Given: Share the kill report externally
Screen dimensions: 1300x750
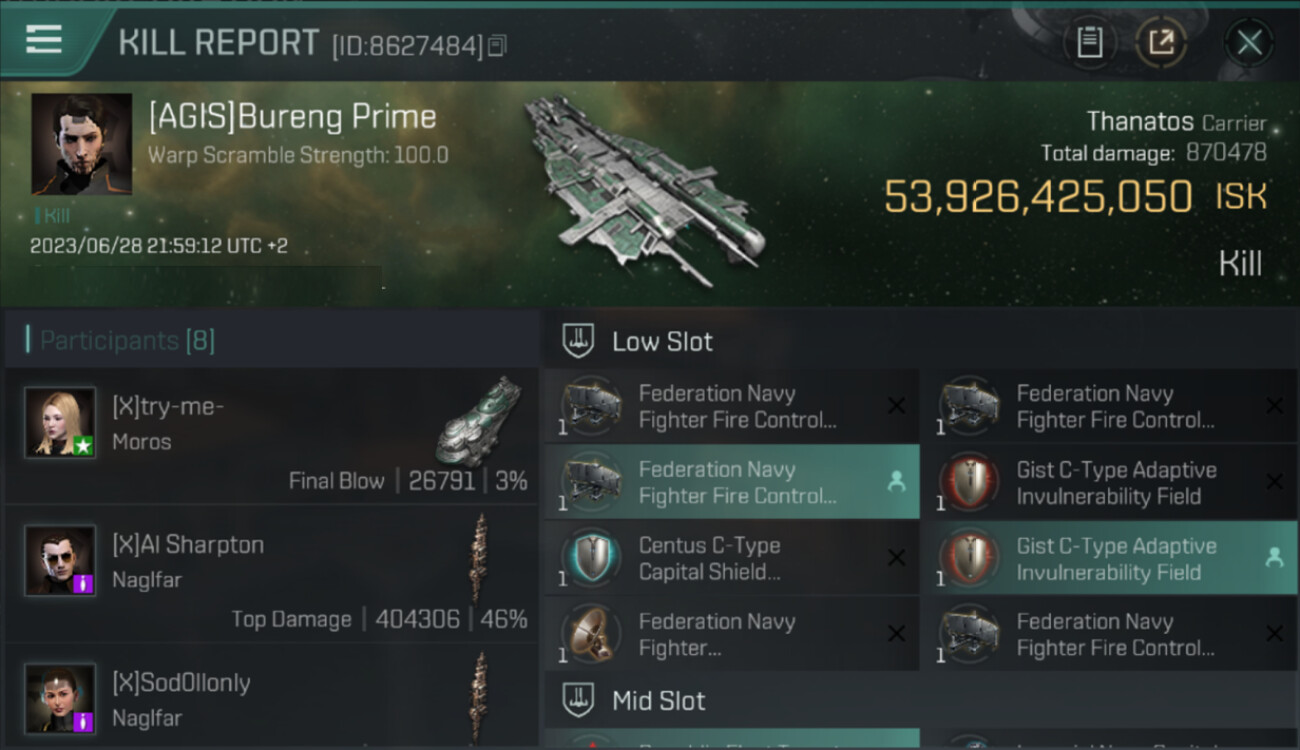Looking at the screenshot, I should click(x=1161, y=42).
